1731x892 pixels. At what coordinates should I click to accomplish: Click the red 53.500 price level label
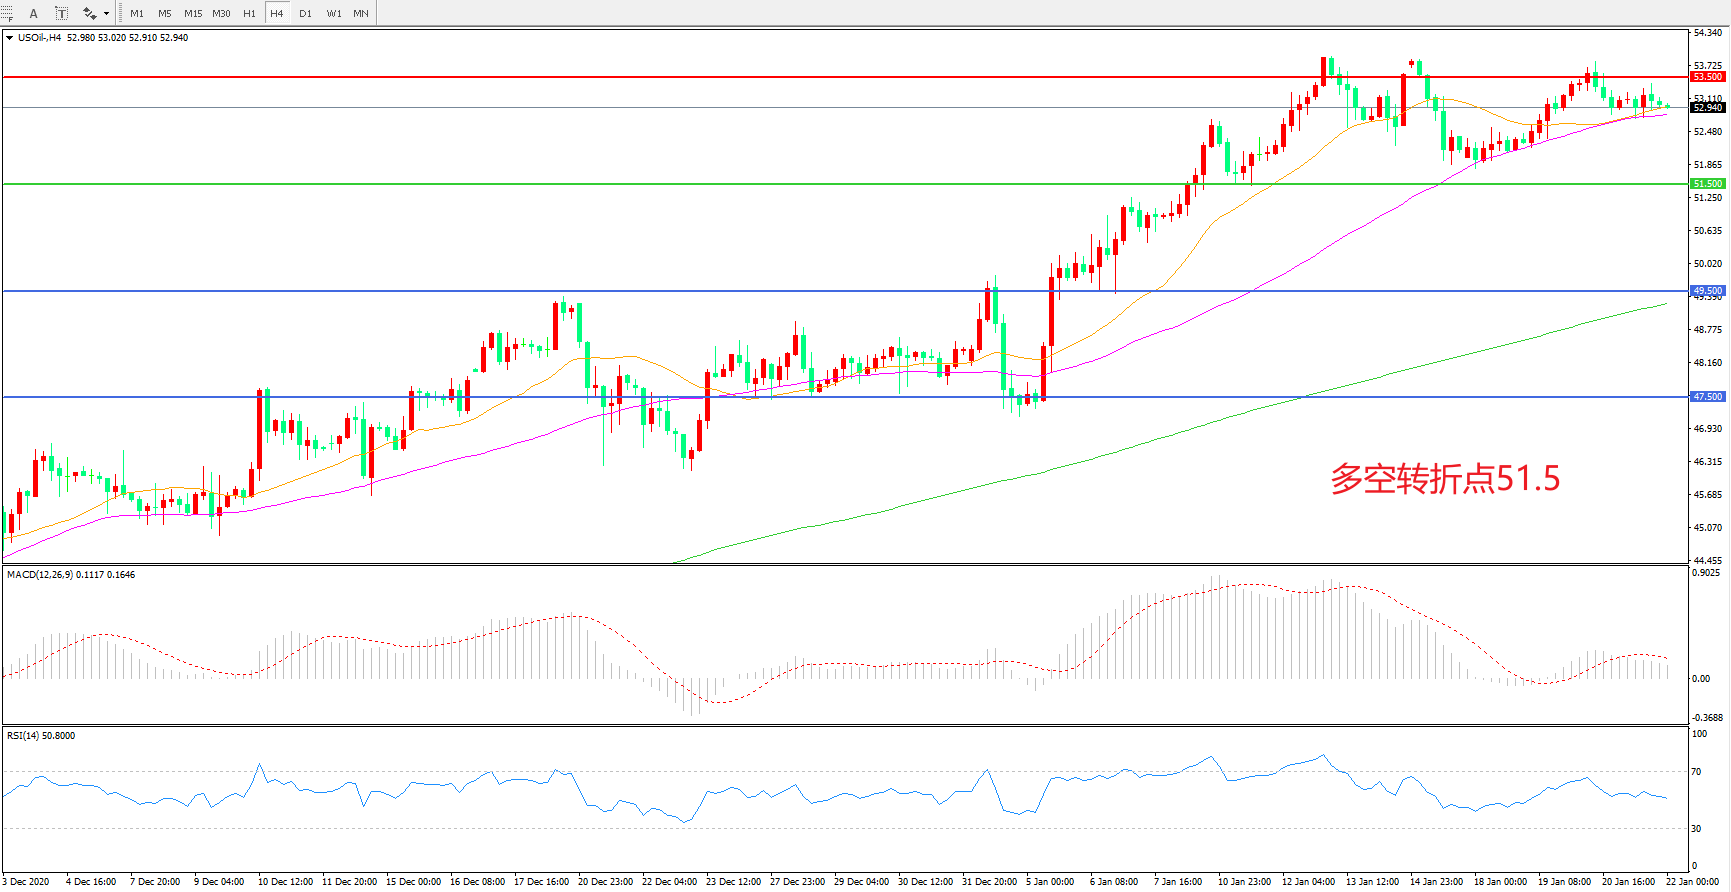(x=1707, y=77)
